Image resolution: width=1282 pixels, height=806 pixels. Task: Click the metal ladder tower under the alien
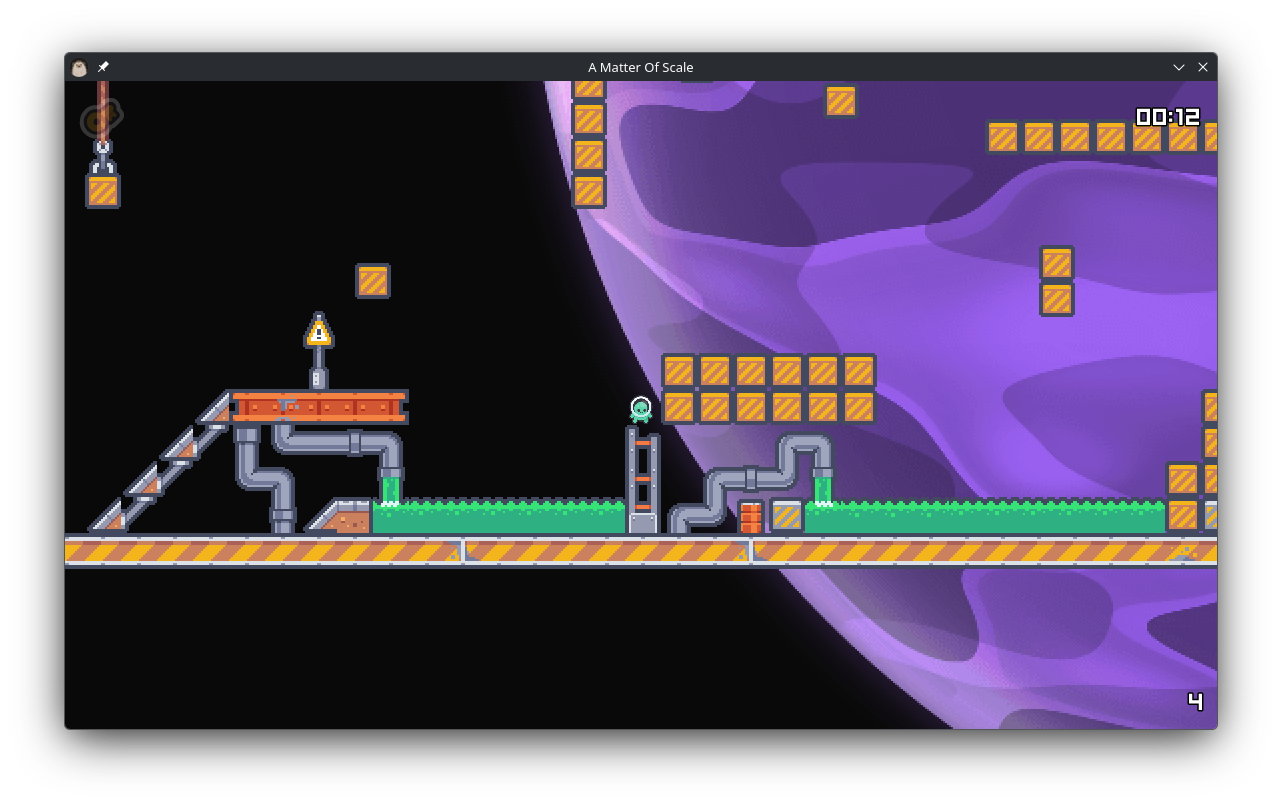pos(643,480)
